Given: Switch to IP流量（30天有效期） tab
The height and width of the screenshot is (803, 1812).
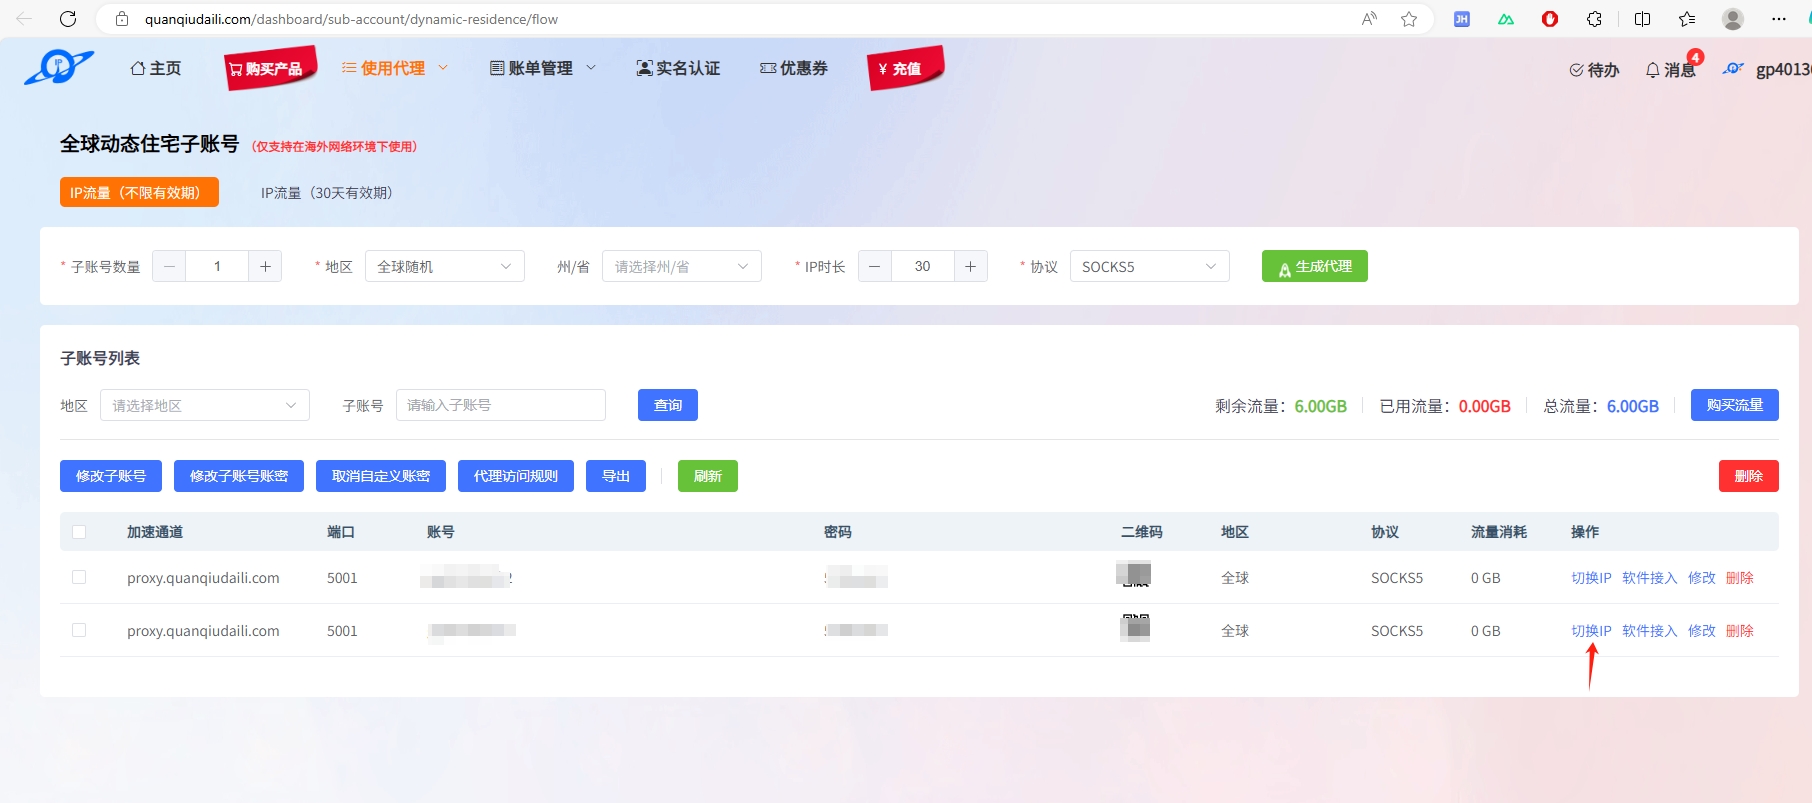Looking at the screenshot, I should 326,193.
